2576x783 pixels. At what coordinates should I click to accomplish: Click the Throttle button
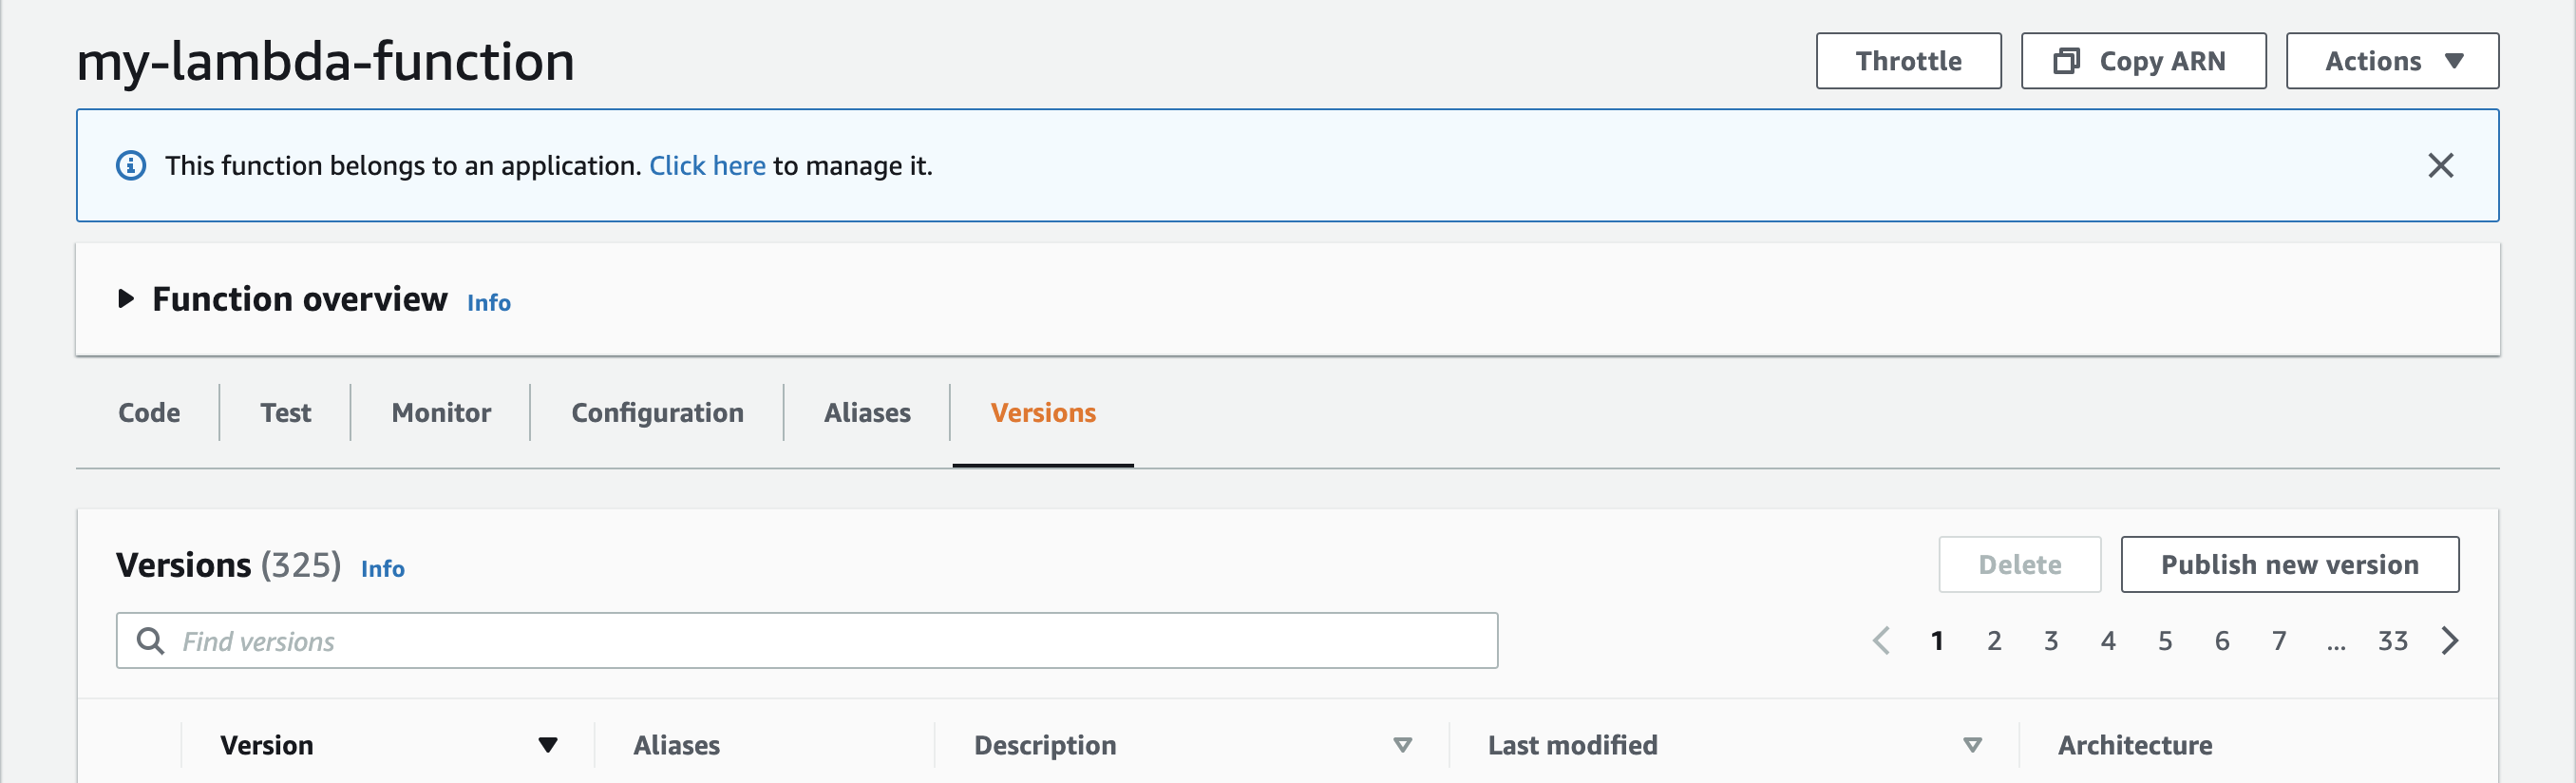tap(1907, 61)
